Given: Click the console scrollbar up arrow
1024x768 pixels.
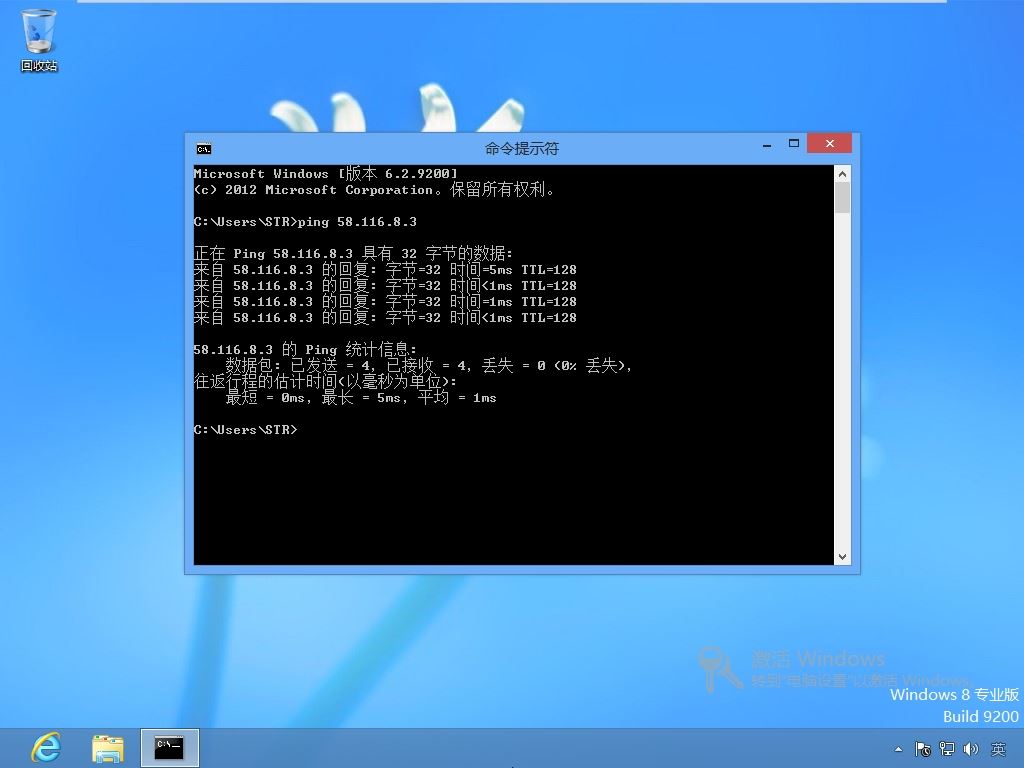Looking at the screenshot, I should point(842,174).
